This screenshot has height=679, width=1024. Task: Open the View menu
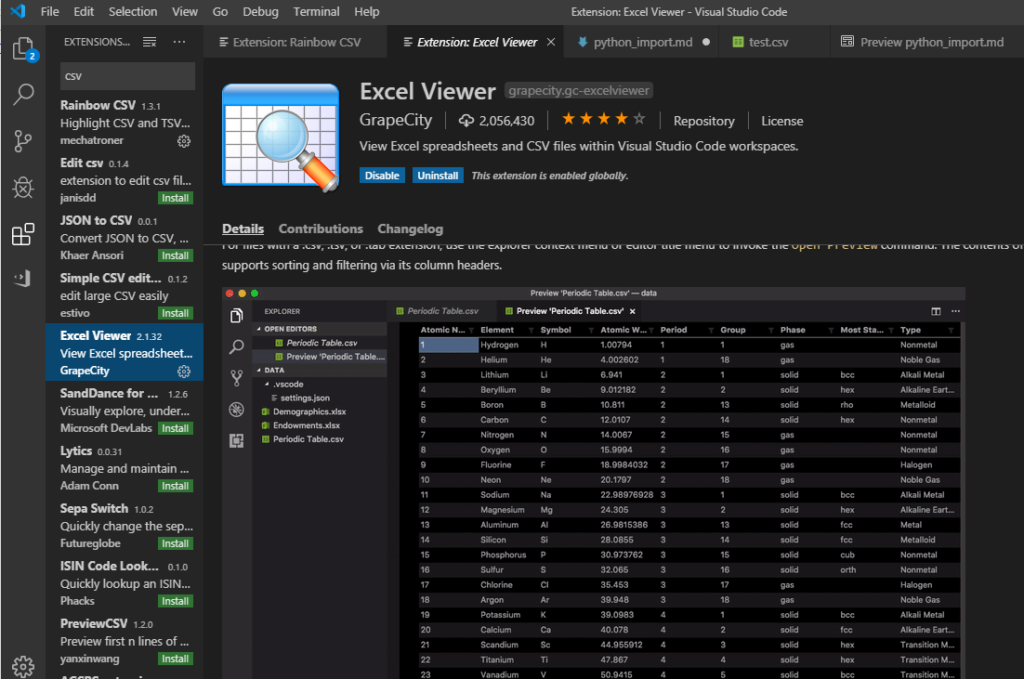coord(185,11)
